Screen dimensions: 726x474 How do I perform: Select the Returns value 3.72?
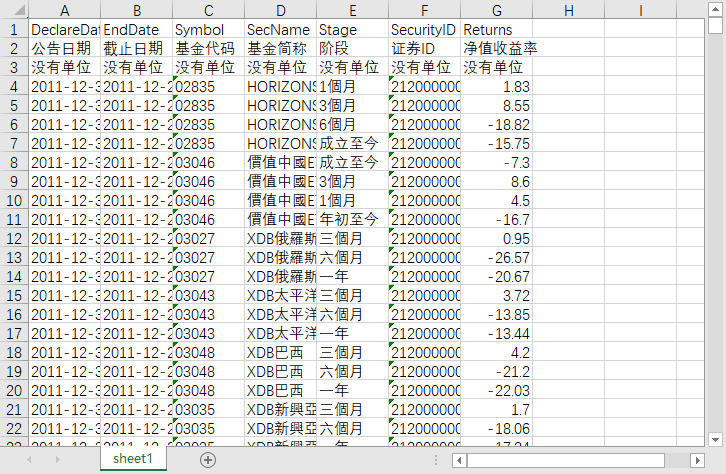coord(496,295)
